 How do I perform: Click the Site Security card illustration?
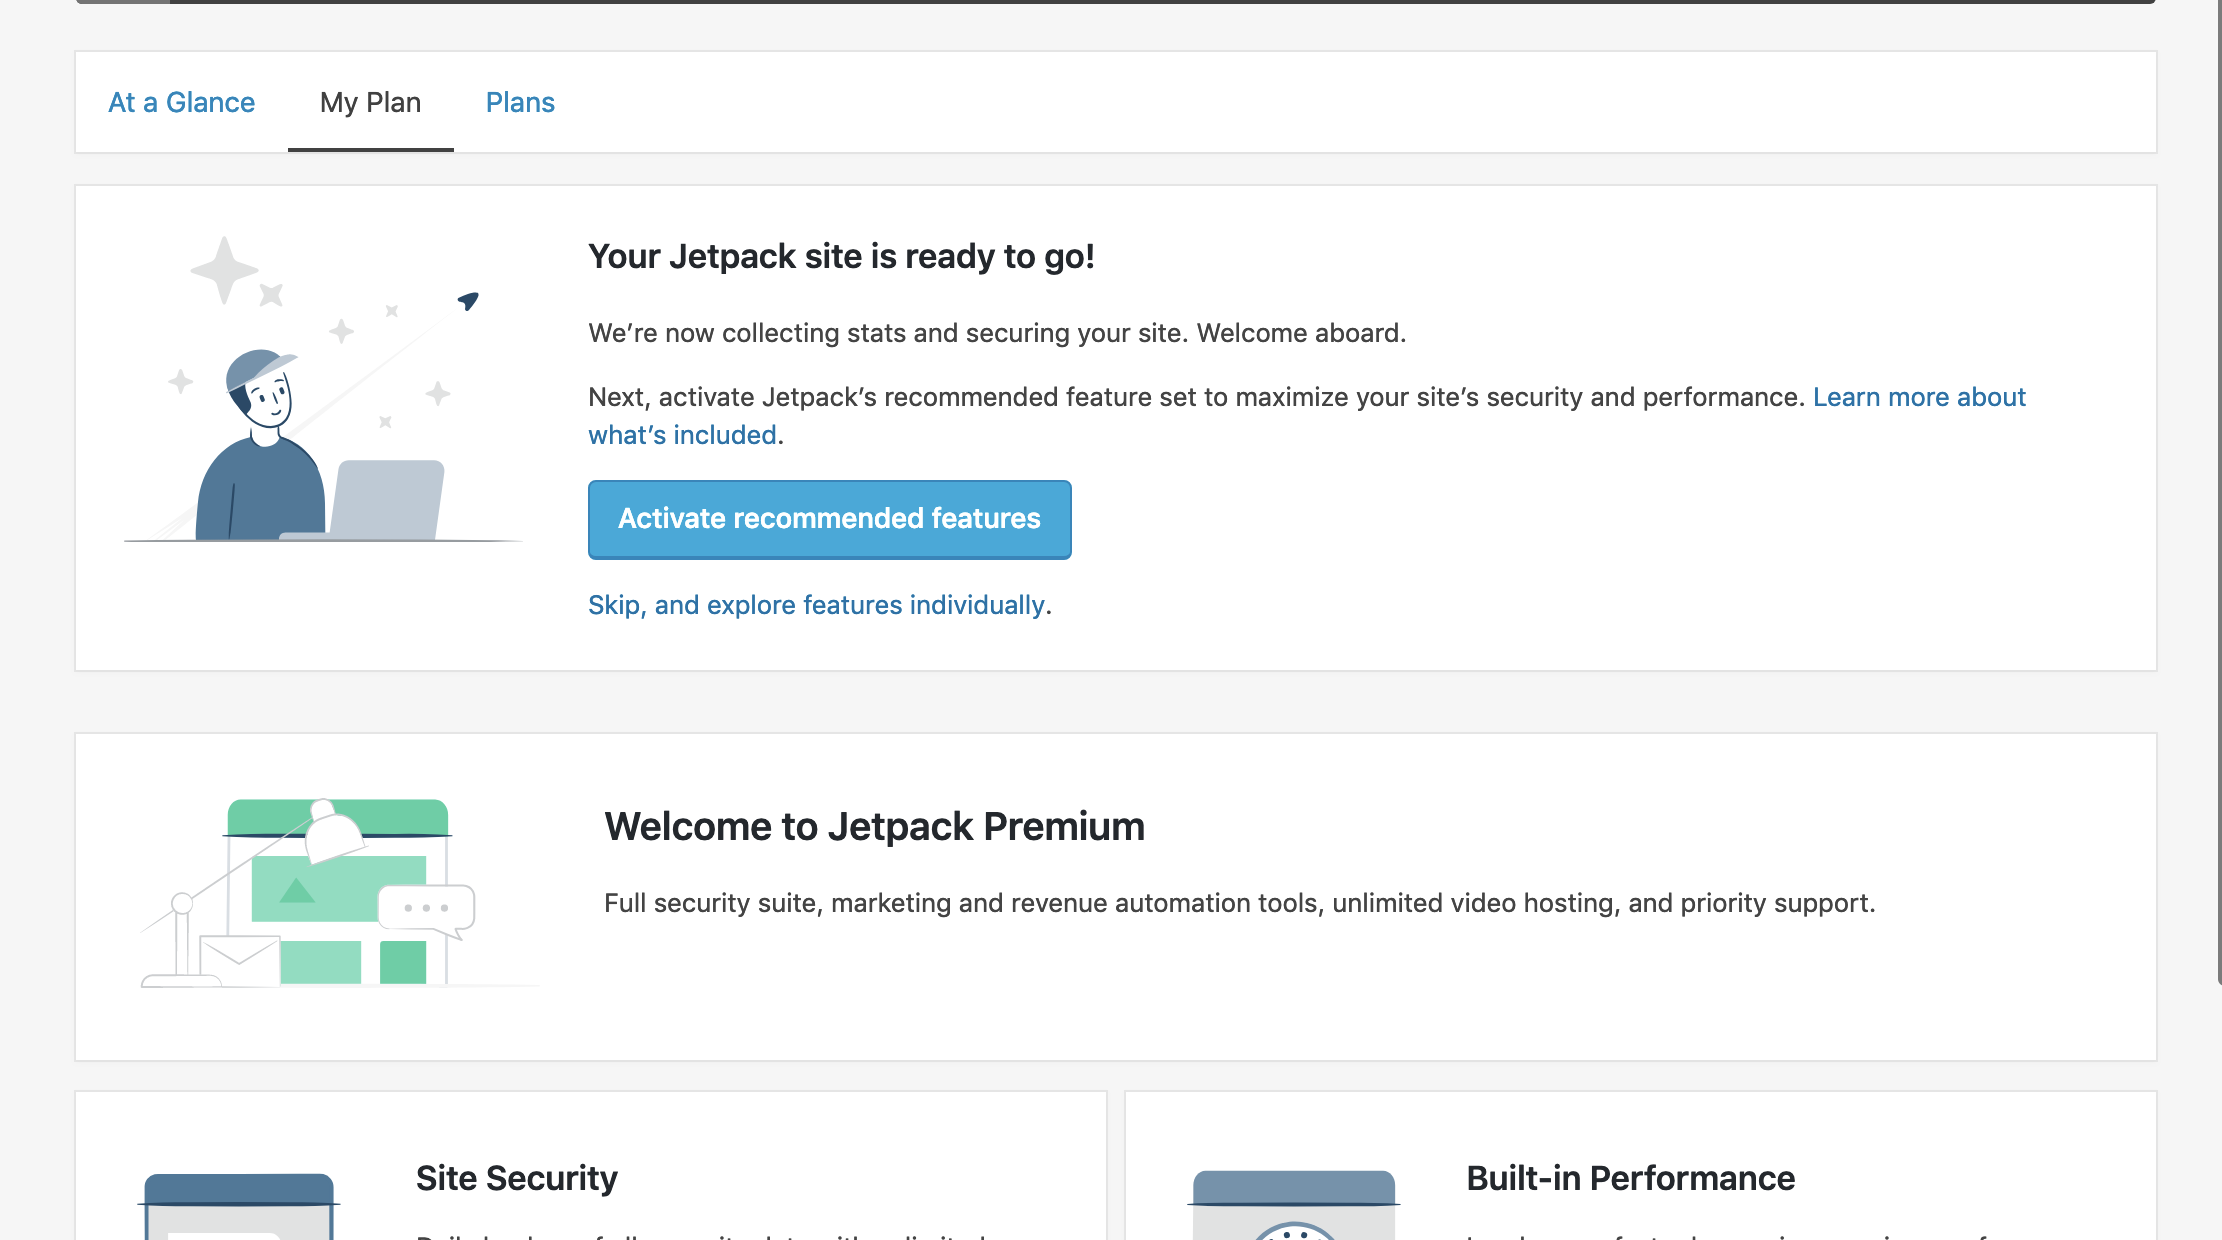(239, 1204)
